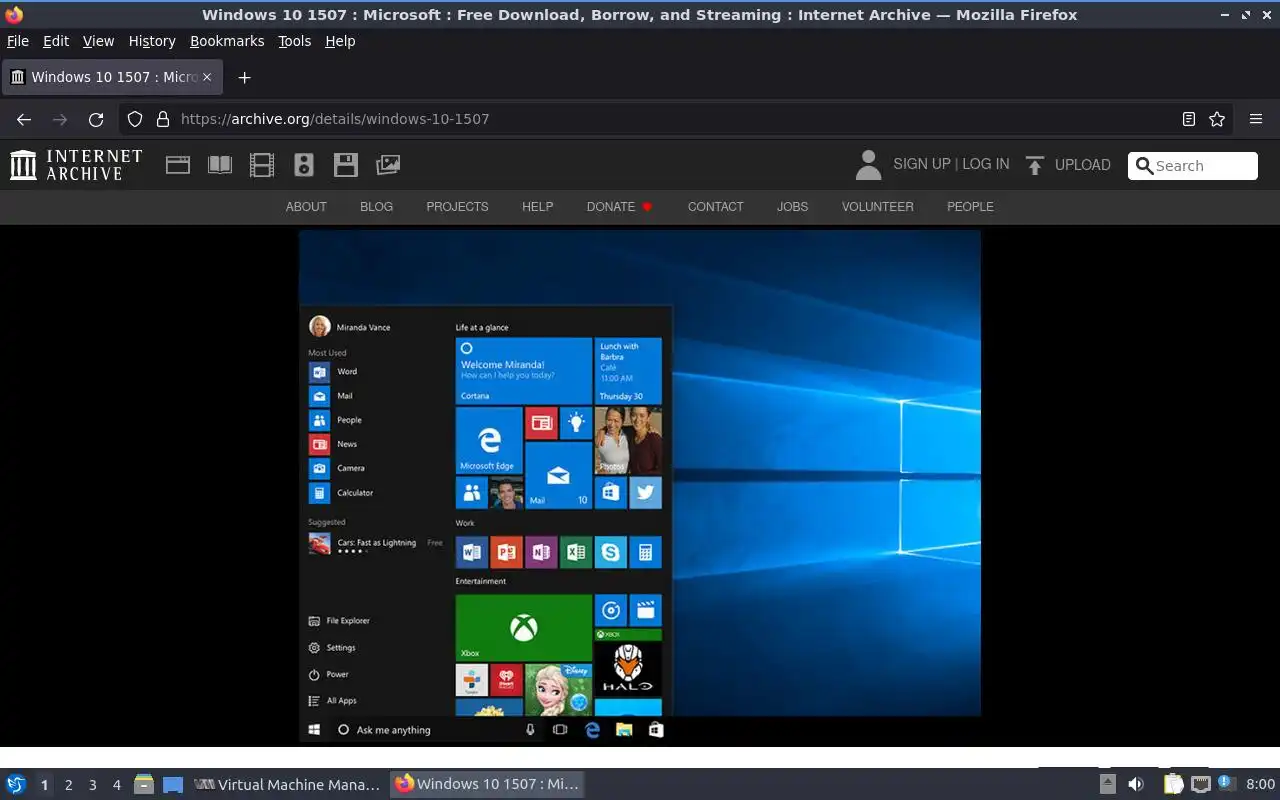
Task: Click the search magnifier icon
Action: coord(1145,166)
